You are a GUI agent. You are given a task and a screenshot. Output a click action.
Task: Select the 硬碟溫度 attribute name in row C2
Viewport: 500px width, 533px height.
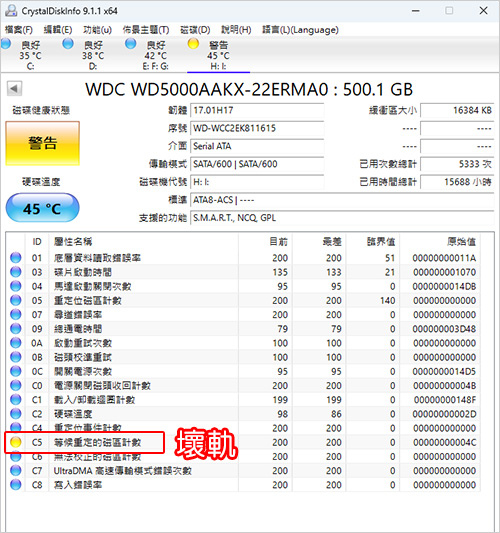point(73,414)
